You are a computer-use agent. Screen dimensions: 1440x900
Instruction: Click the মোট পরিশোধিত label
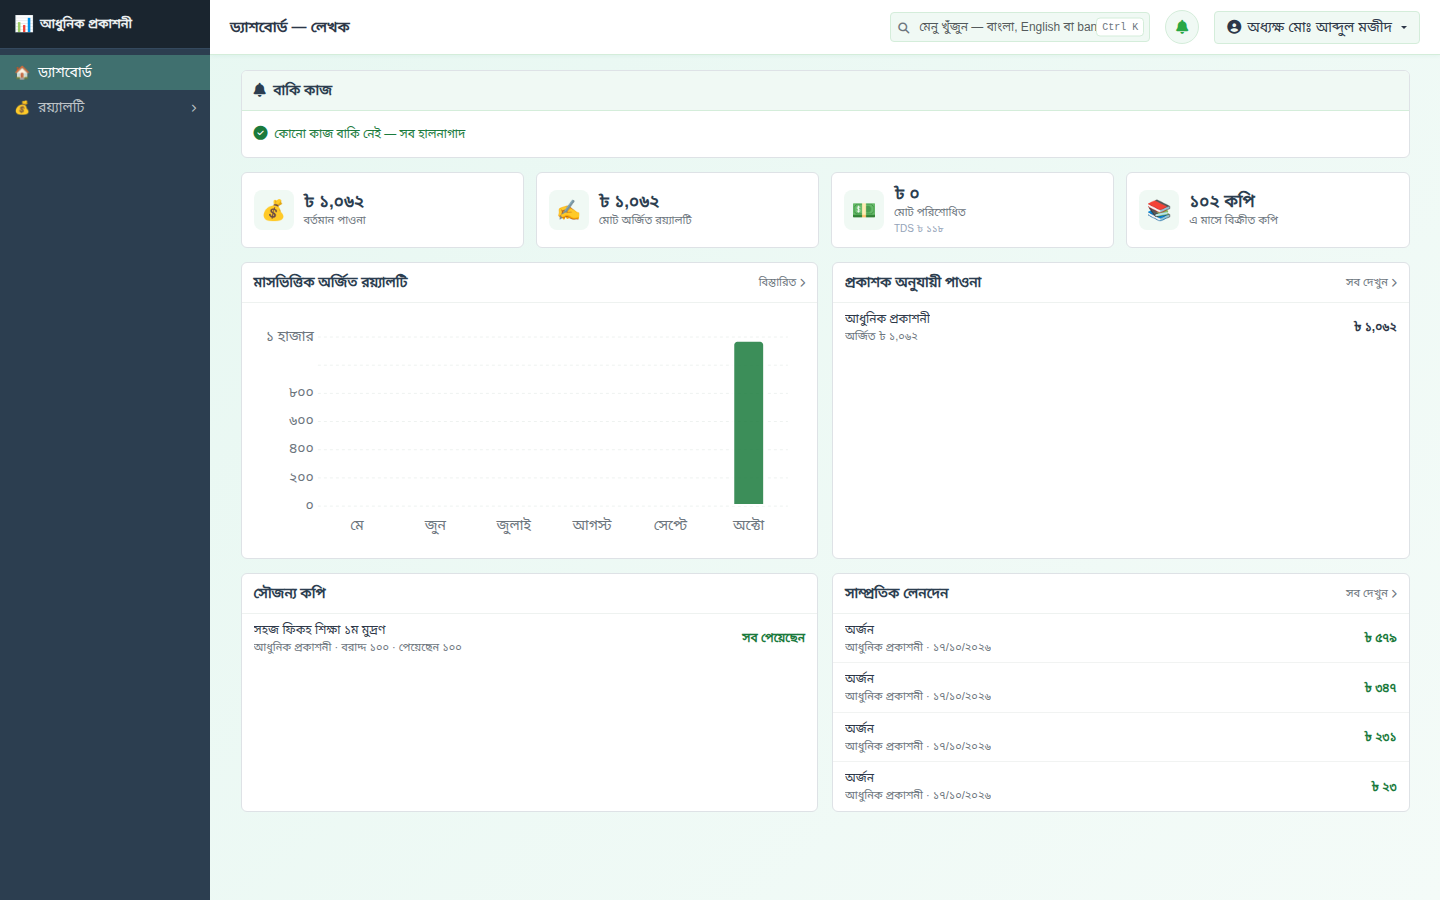(x=930, y=212)
